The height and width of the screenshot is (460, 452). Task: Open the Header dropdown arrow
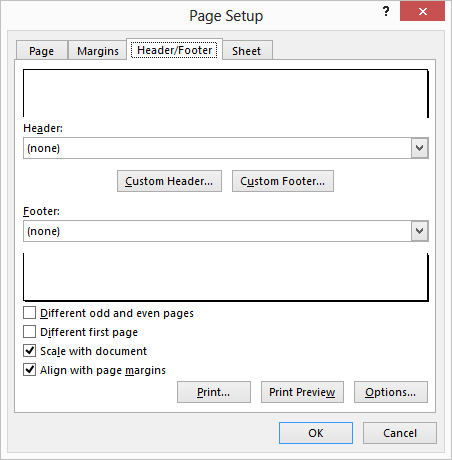[419, 148]
